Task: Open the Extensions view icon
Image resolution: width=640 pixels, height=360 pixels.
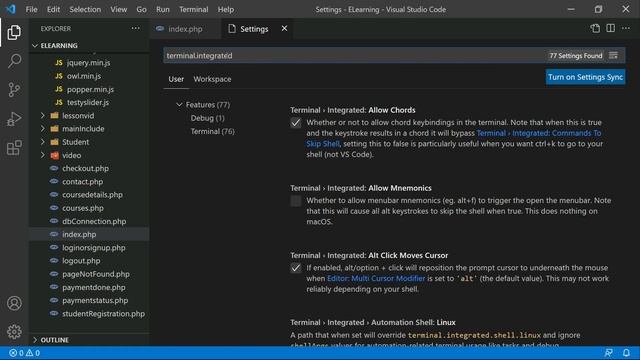Action: click(x=14, y=148)
